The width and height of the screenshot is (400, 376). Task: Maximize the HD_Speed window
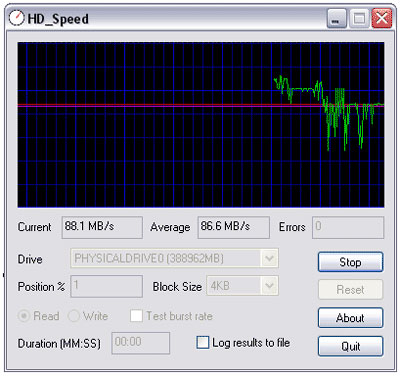(359, 18)
